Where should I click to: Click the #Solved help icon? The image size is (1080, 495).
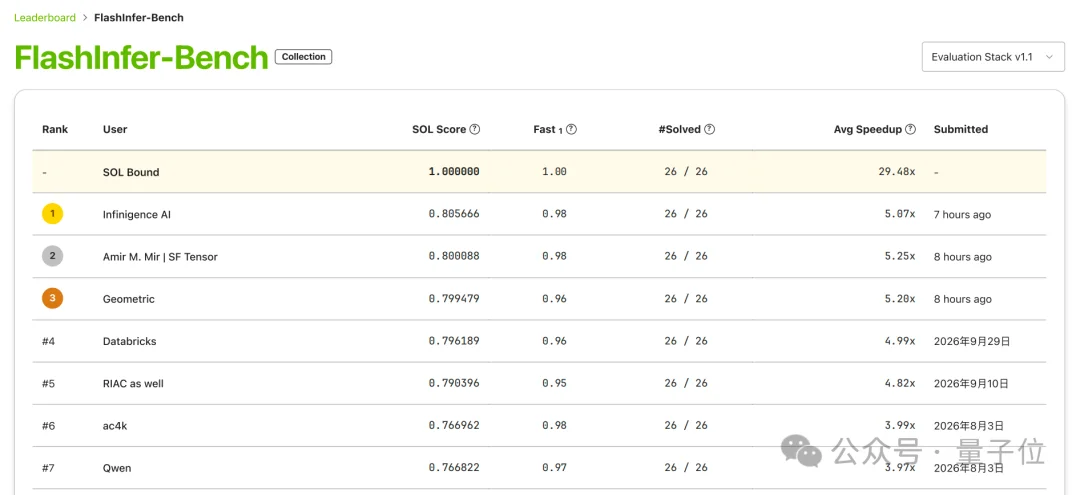(709, 129)
